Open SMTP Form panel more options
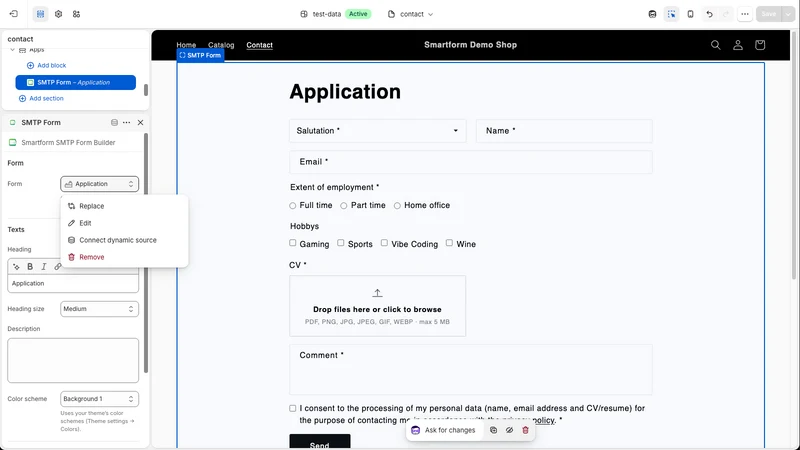 click(127, 122)
